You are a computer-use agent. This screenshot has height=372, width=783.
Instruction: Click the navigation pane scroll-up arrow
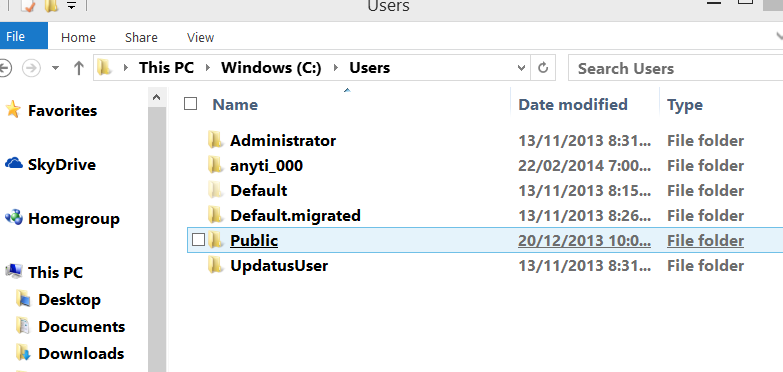point(156,97)
